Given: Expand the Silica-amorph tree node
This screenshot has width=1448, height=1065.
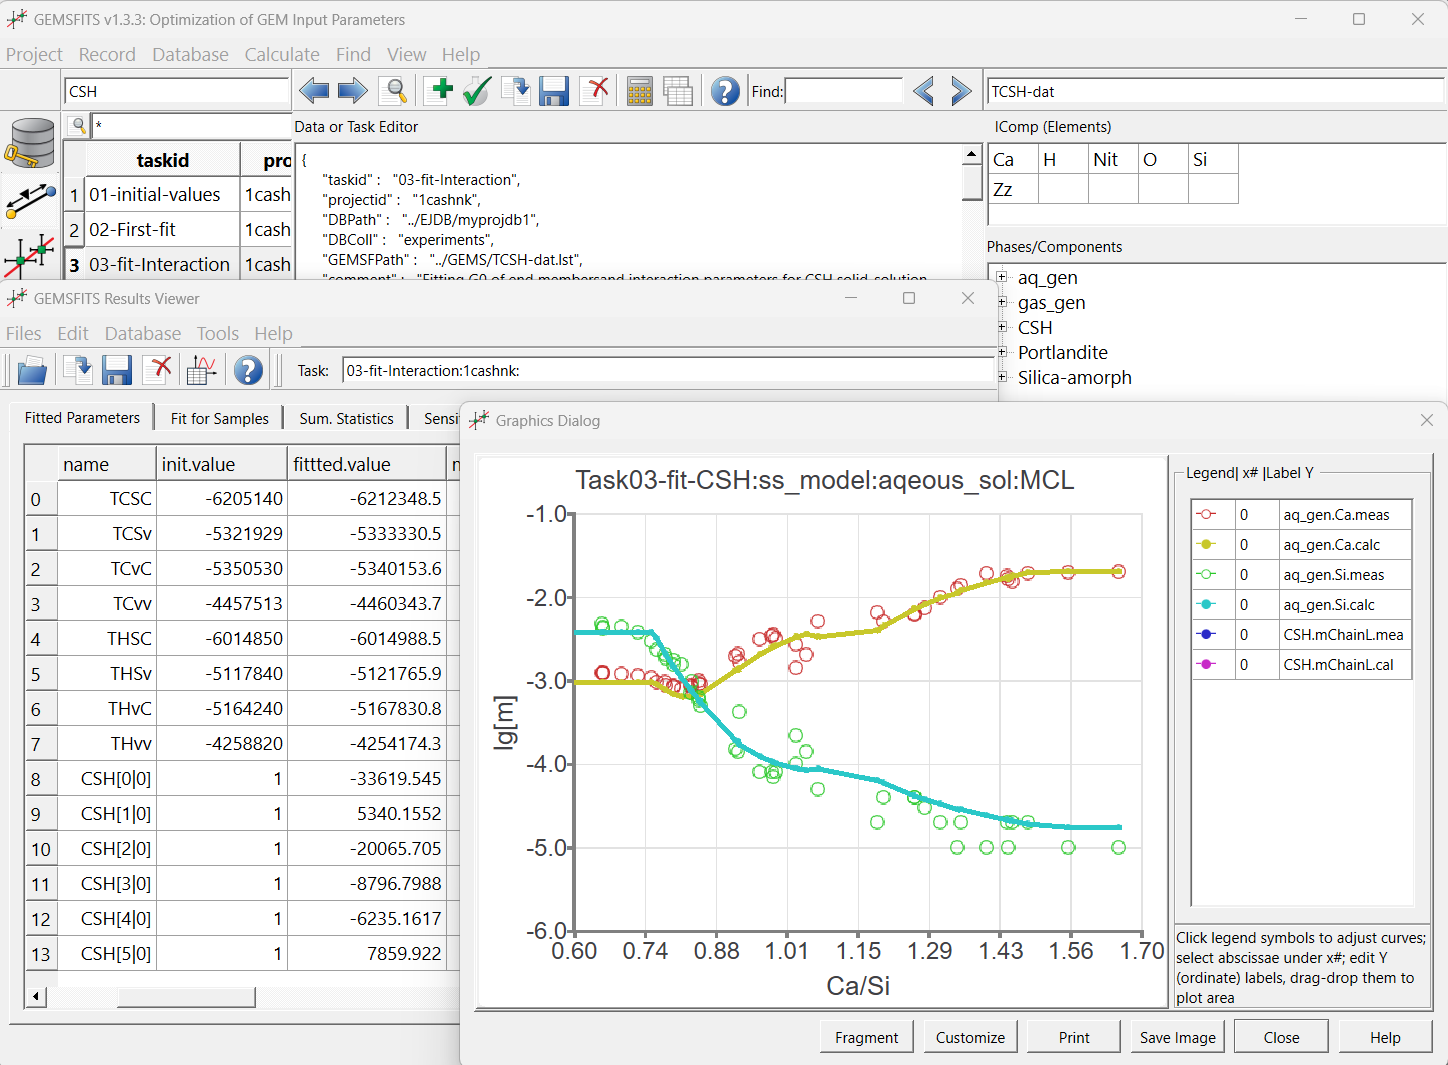Looking at the screenshot, I should click(x=1002, y=377).
